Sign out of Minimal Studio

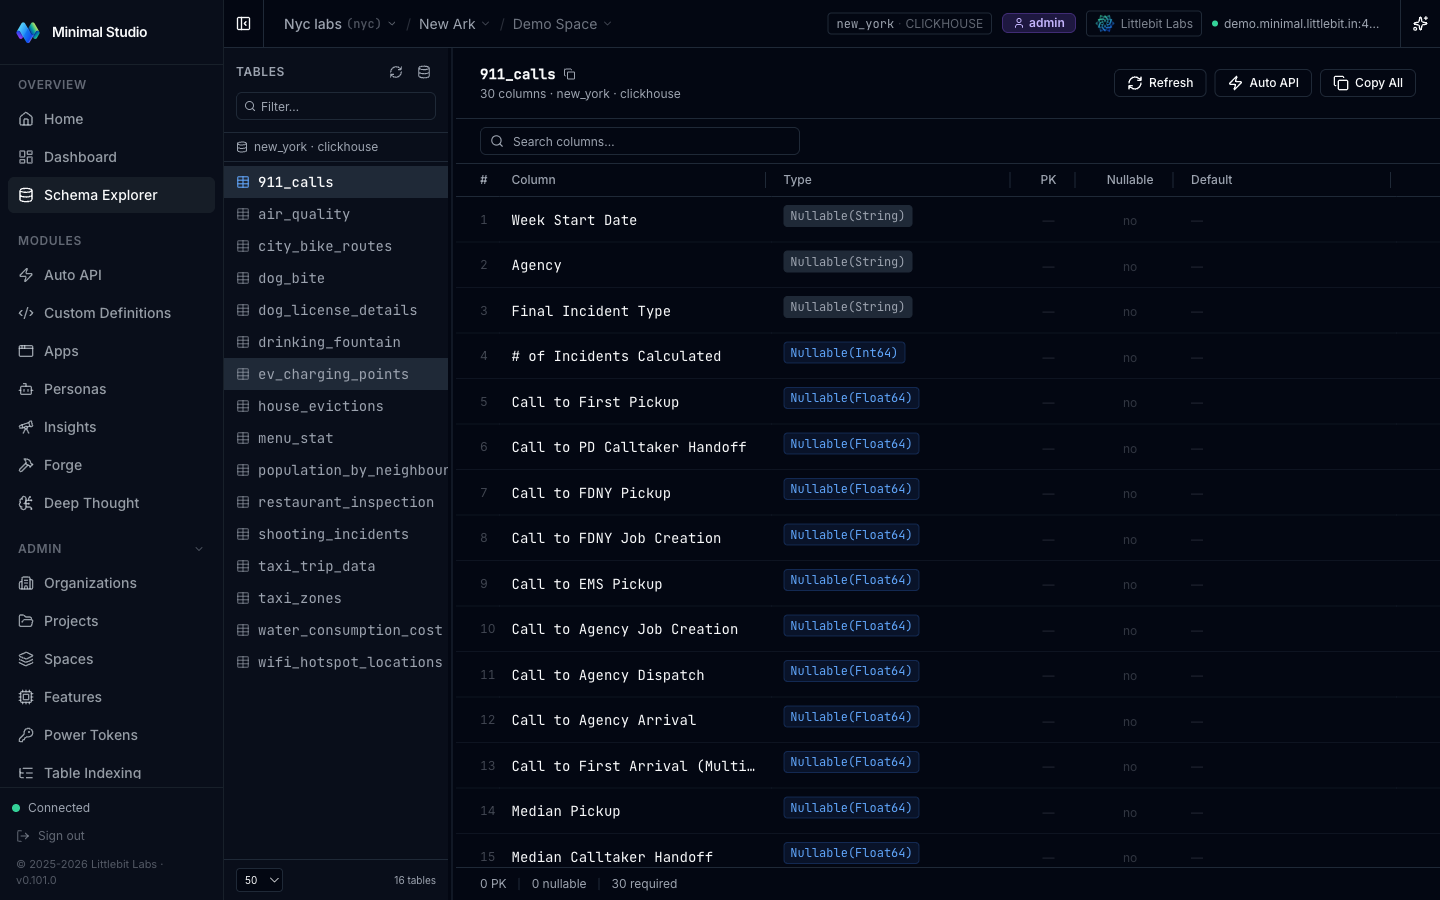(x=61, y=835)
